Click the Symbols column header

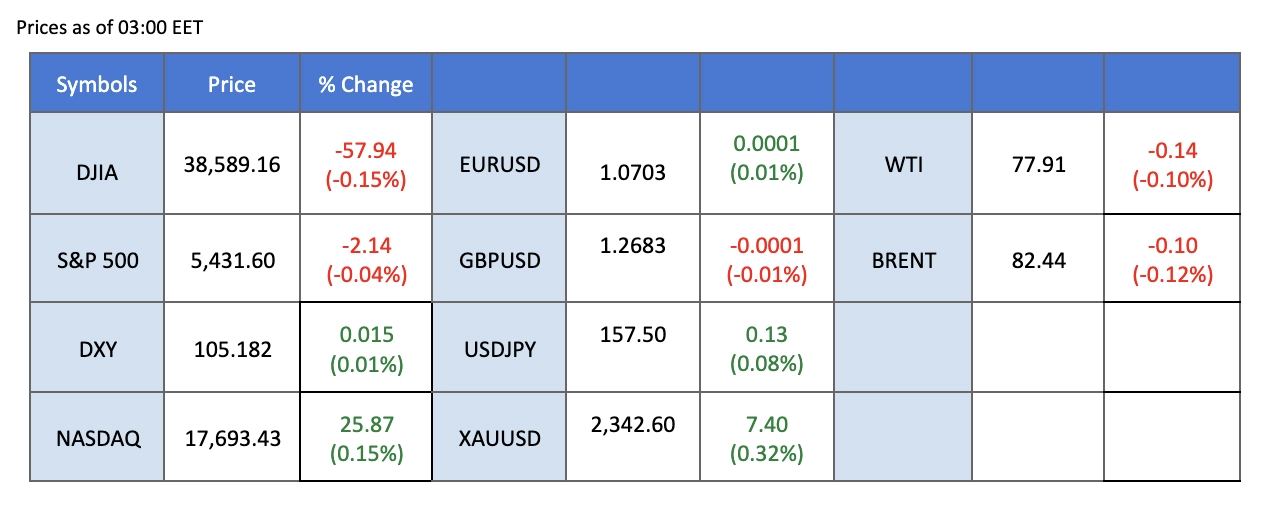pyautogui.click(x=96, y=85)
